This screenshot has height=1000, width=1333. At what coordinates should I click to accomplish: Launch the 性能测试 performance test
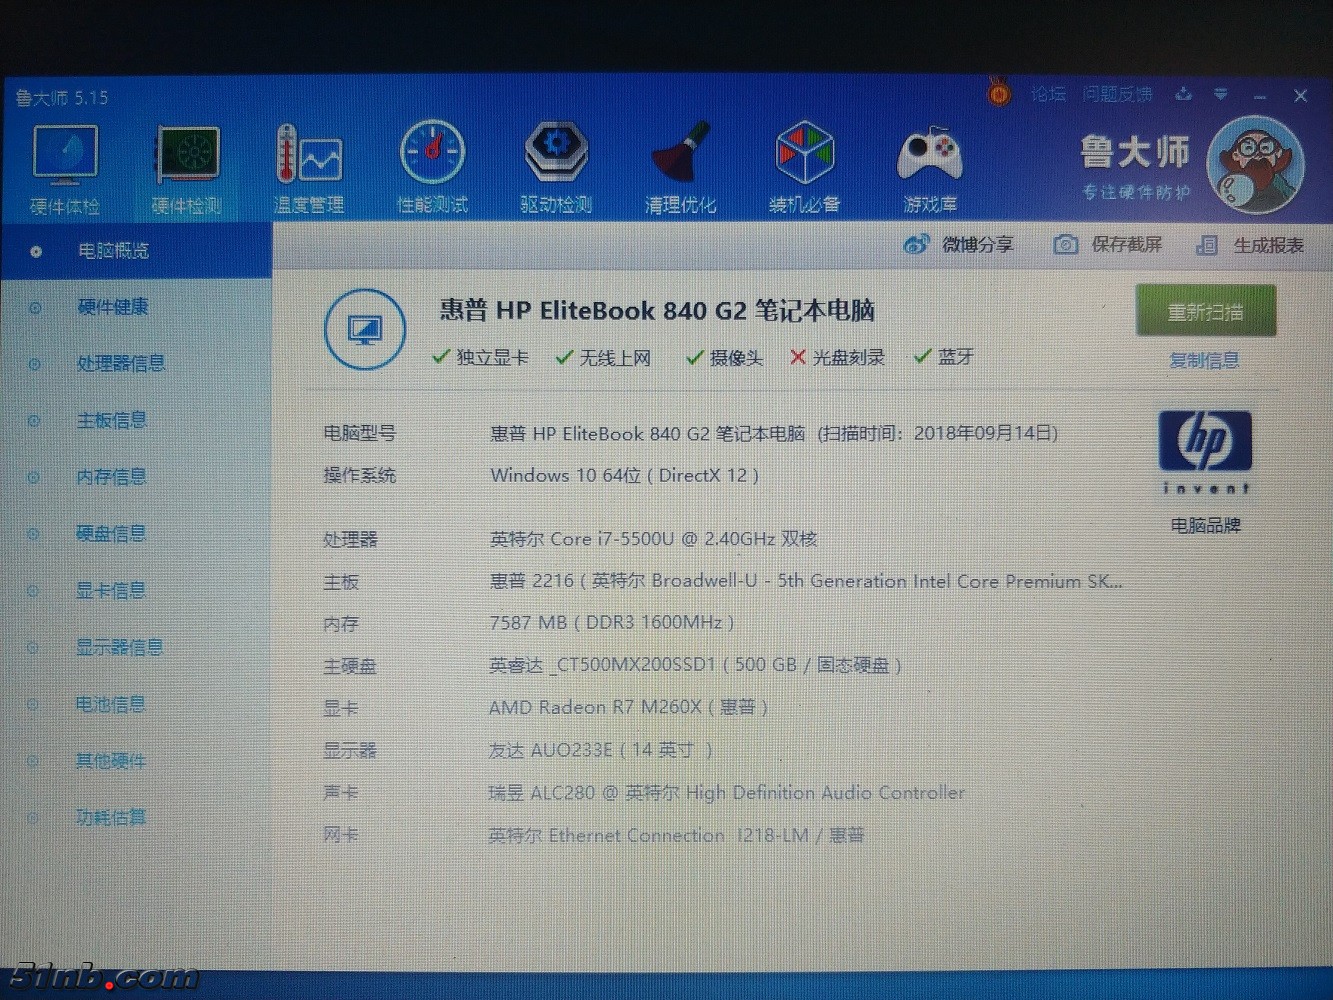tap(432, 168)
